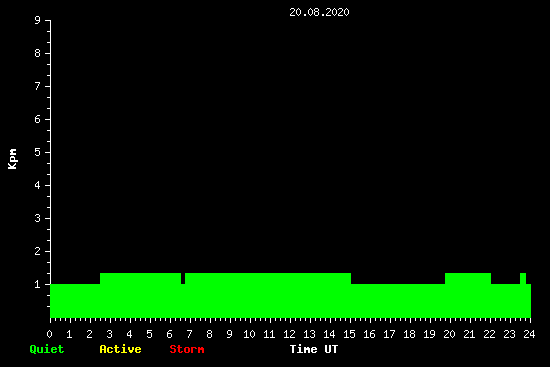Select the red Storm legend label
Screen dimensions: 550x367
pyautogui.click(x=187, y=349)
